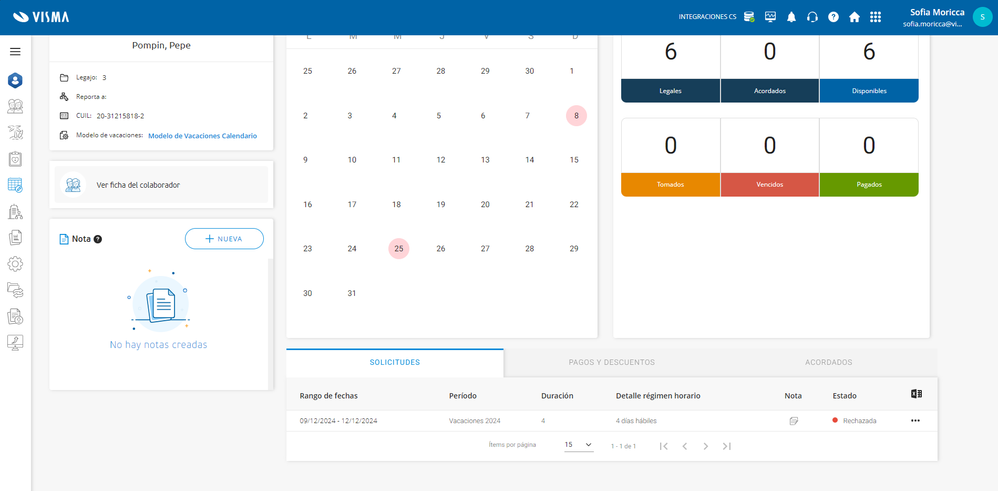Screen dimensions: 998x491
Task: Click the Duración column header
Action: click(557, 395)
